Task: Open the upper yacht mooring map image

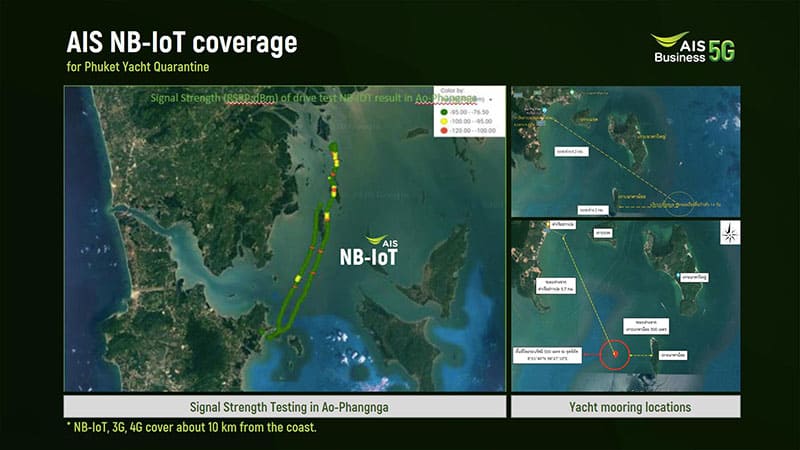Action: tap(626, 152)
